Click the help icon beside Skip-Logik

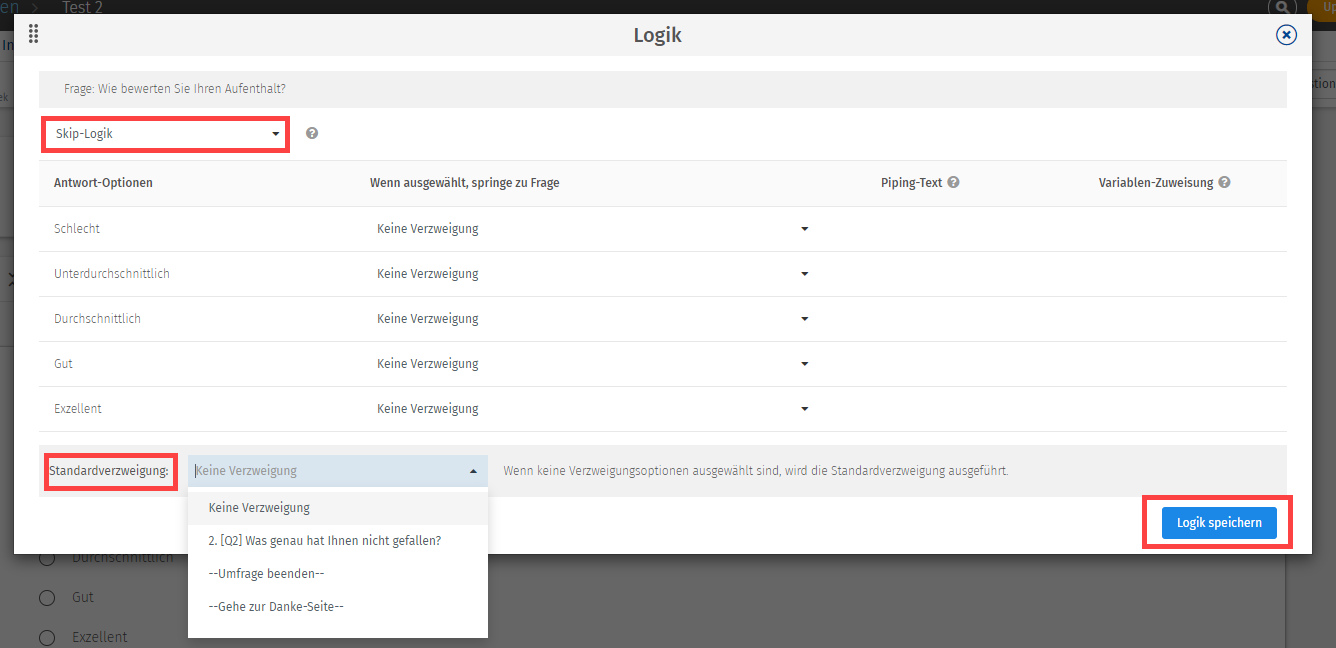point(312,133)
